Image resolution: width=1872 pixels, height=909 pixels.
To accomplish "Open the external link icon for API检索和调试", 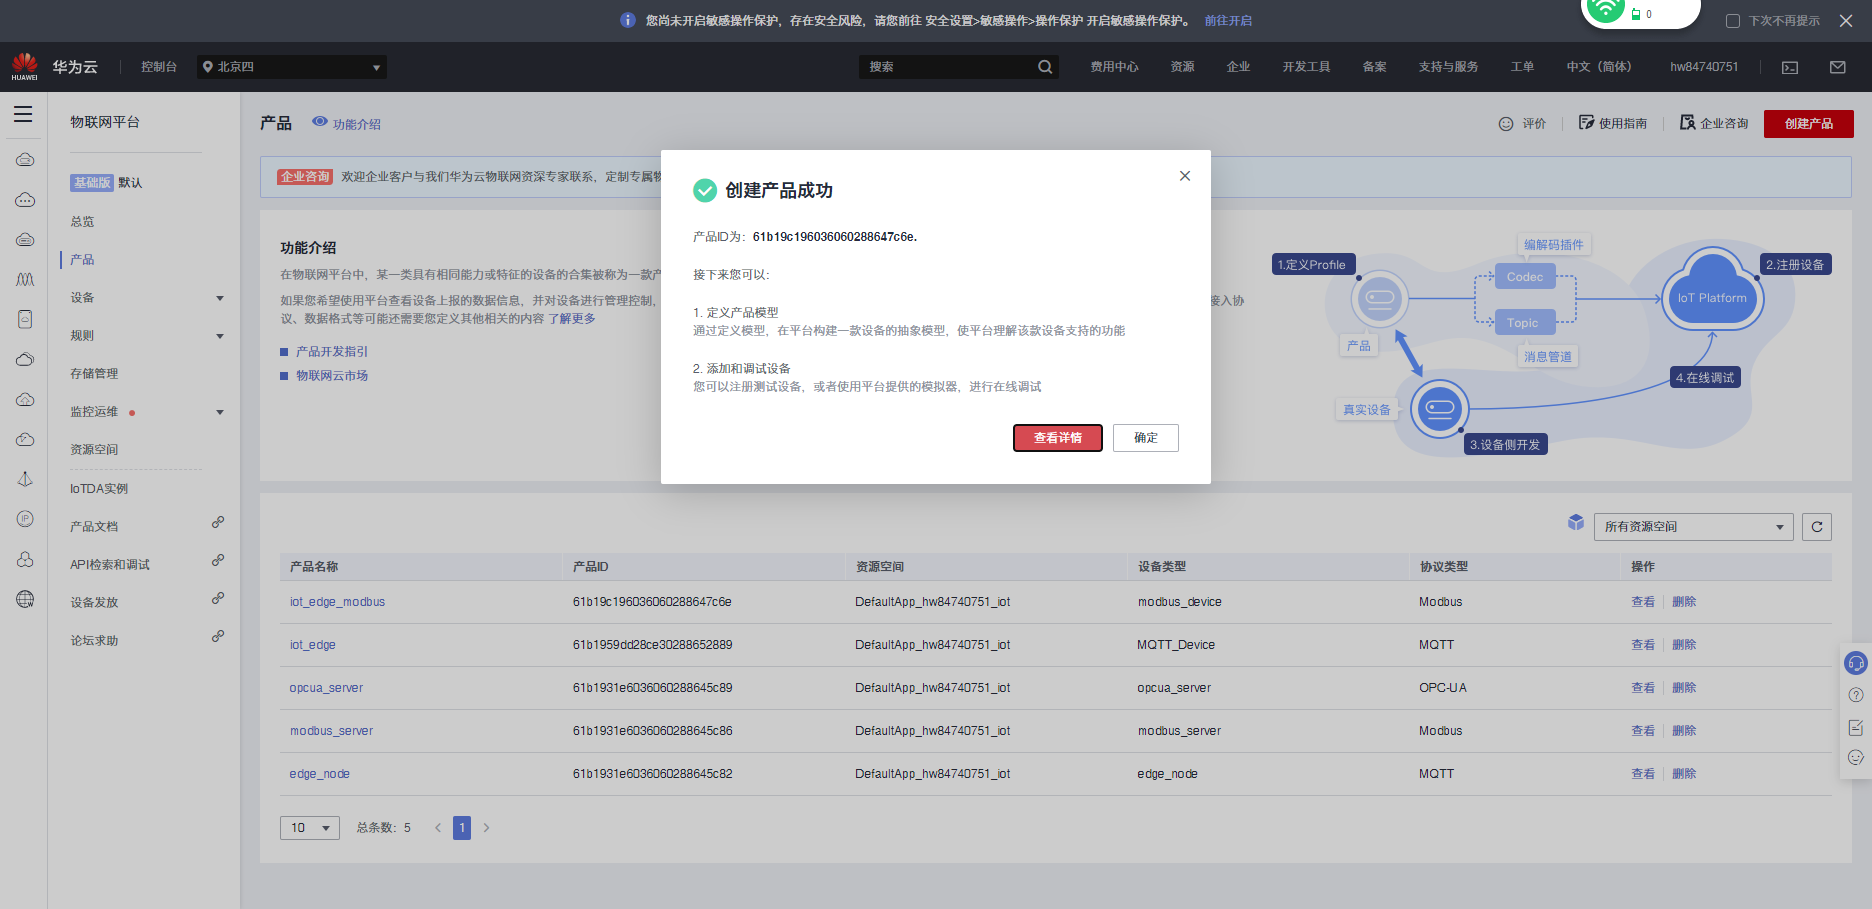I will pyautogui.click(x=218, y=560).
